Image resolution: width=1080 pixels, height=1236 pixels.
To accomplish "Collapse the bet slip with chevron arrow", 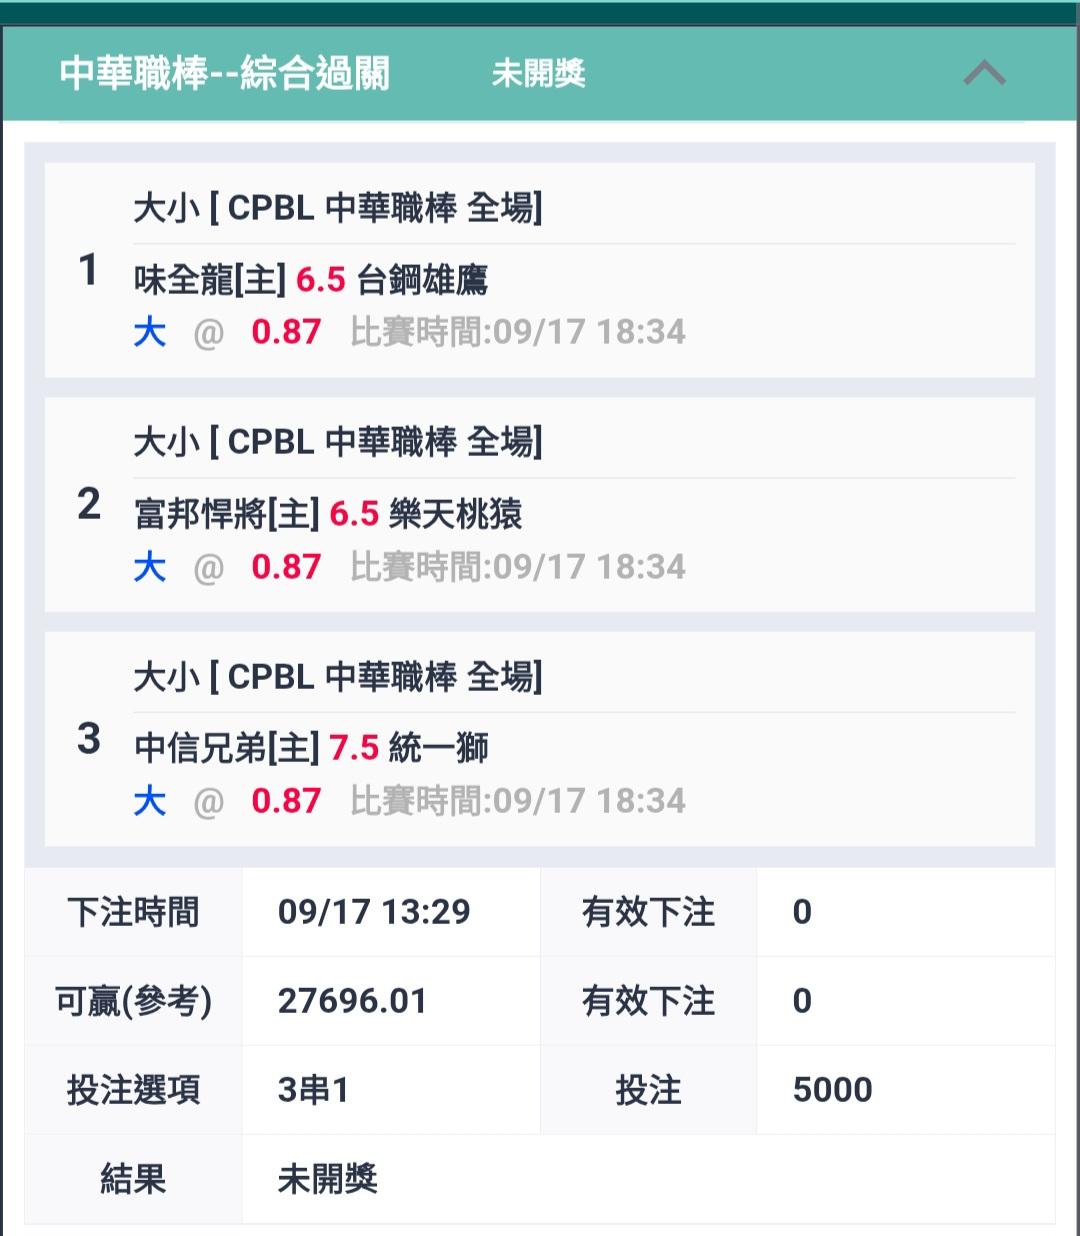I will point(984,73).
